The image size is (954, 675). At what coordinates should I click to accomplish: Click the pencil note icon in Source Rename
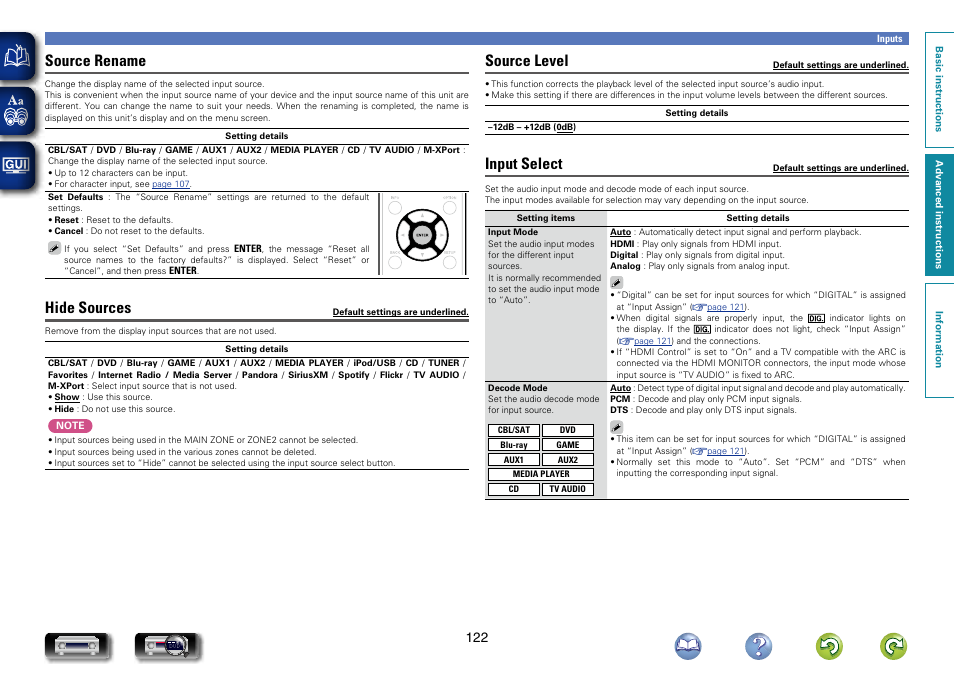54,248
